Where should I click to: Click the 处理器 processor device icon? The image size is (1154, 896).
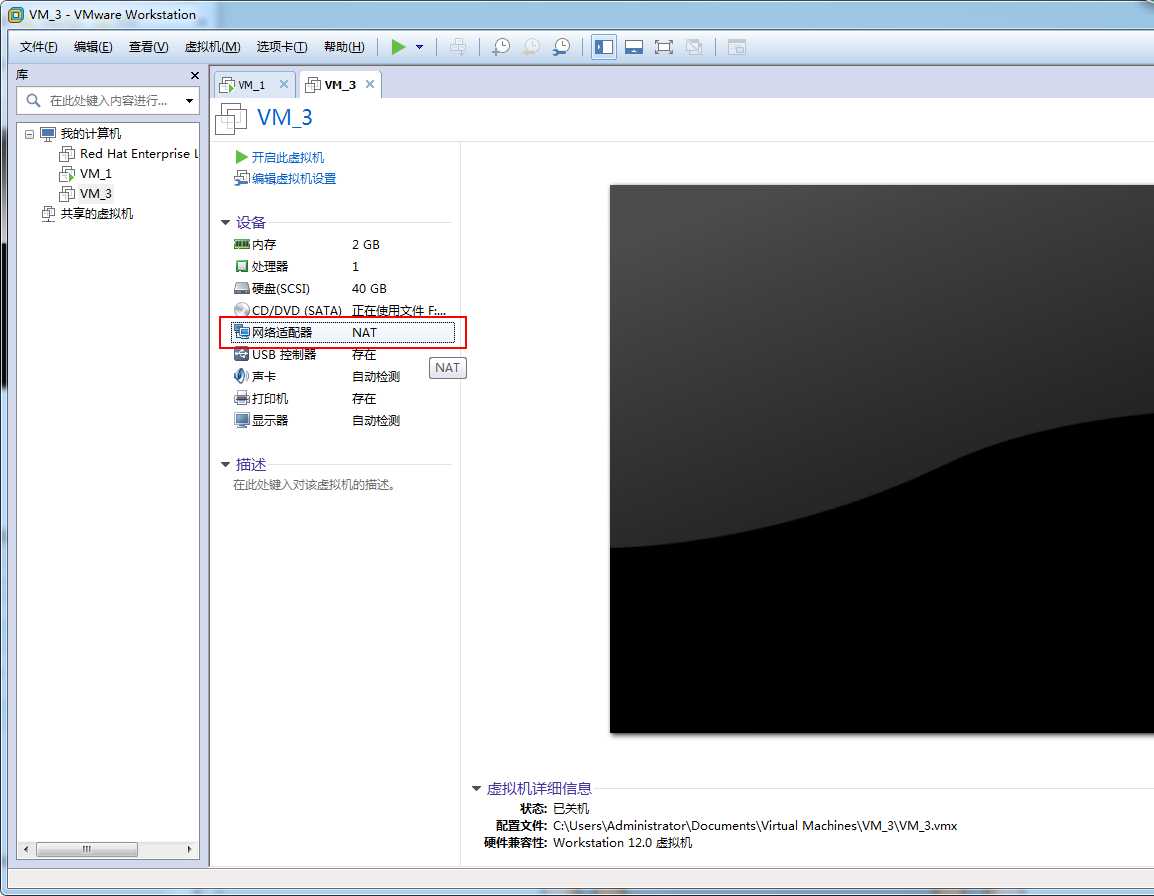(241, 266)
